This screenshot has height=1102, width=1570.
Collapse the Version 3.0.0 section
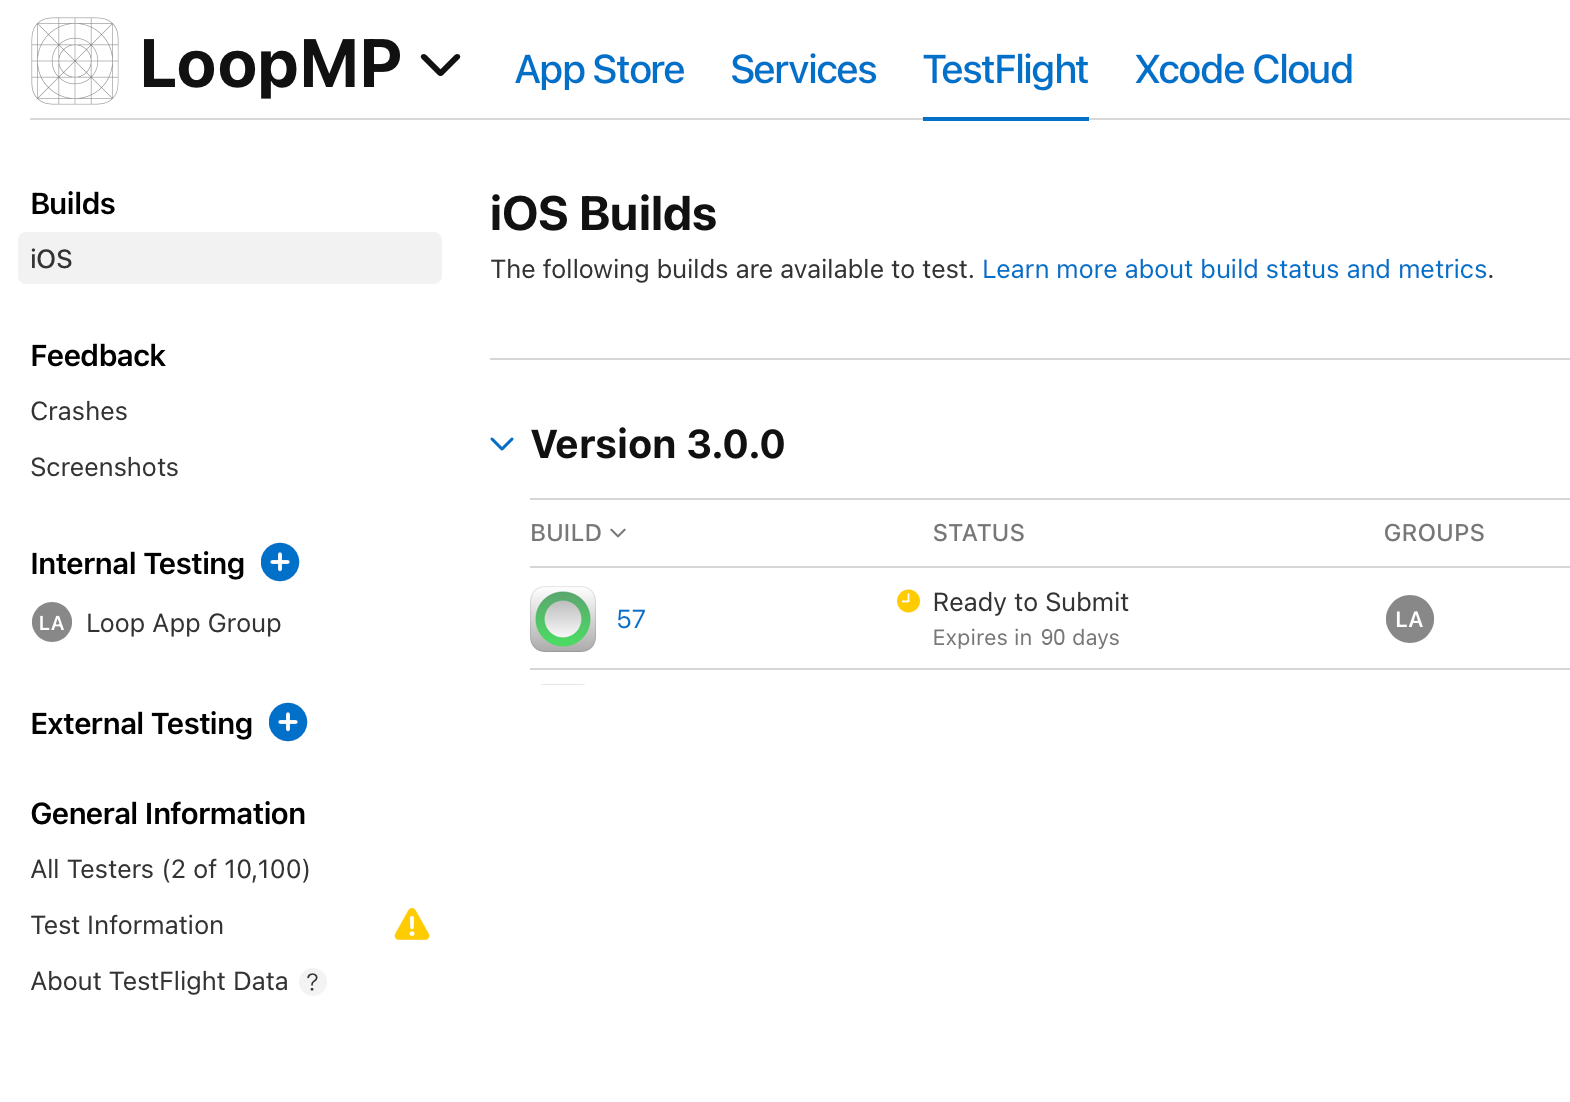pyautogui.click(x=502, y=444)
